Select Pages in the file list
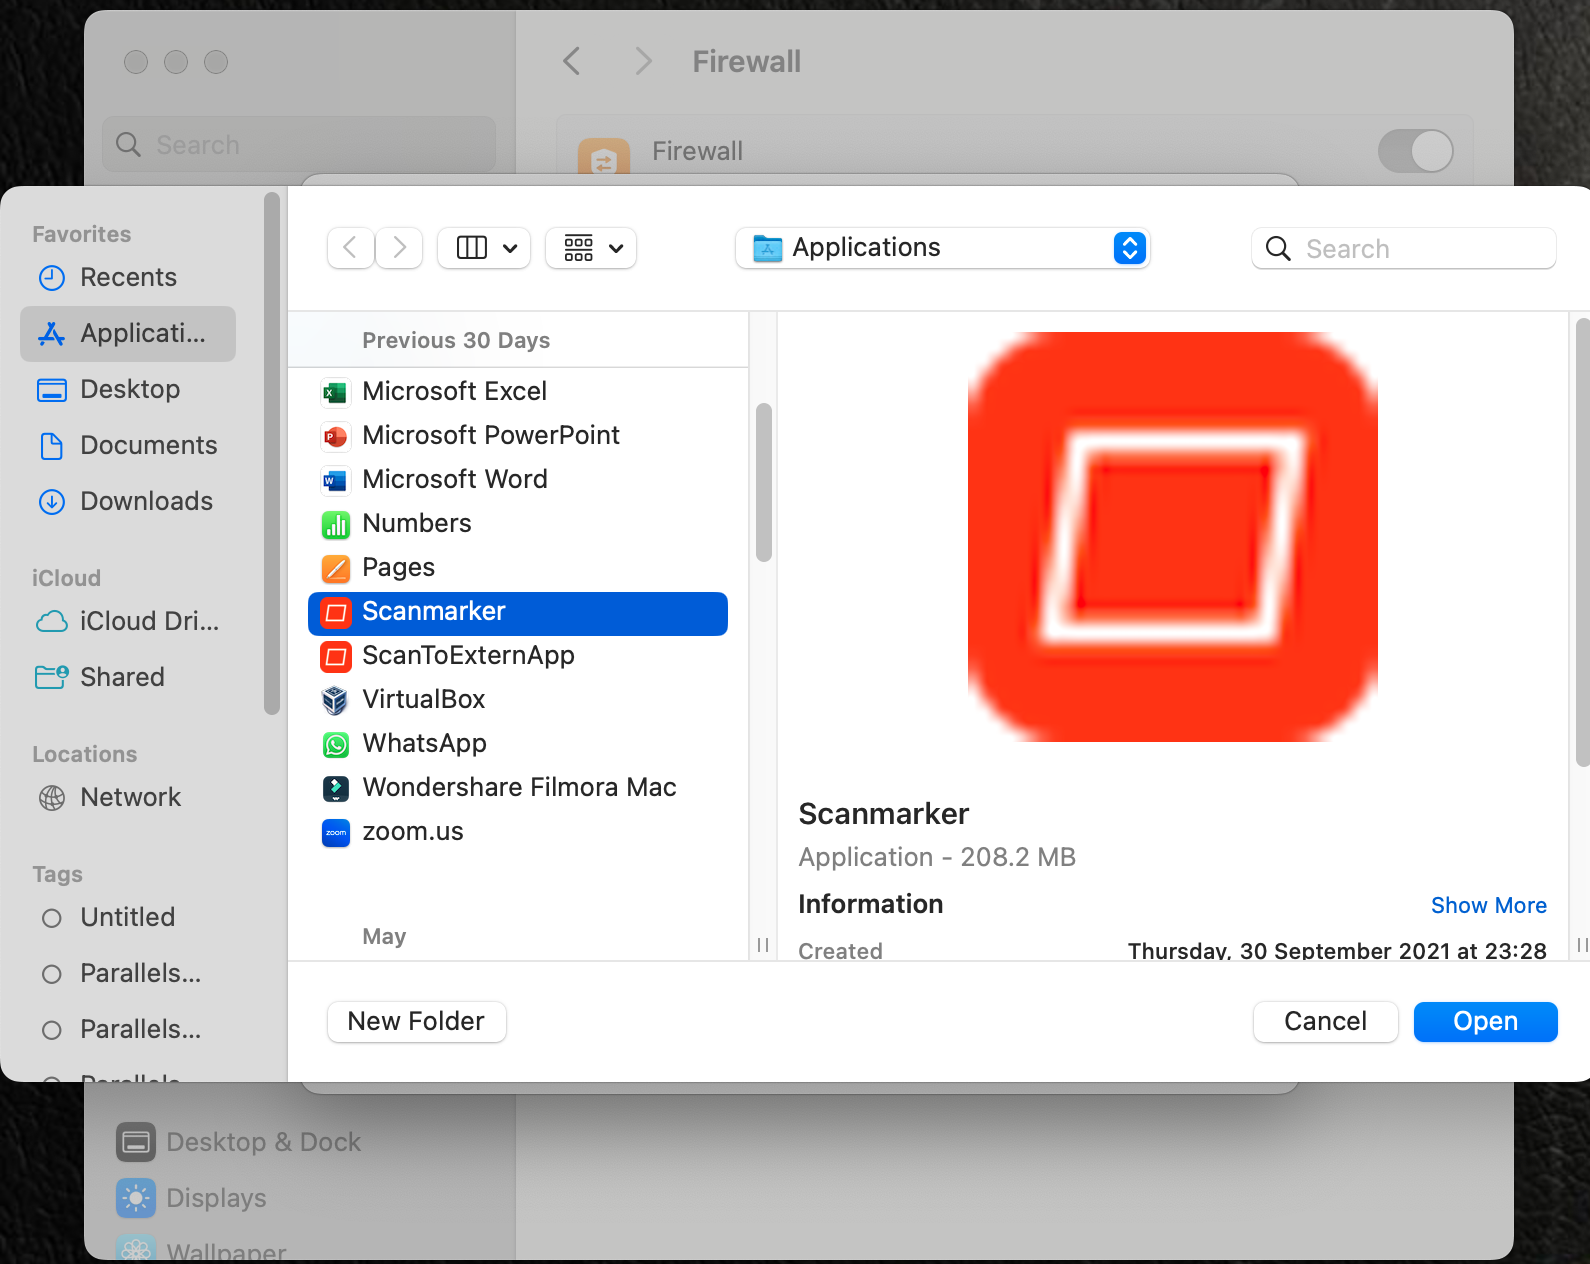The height and width of the screenshot is (1264, 1590). 518,568
